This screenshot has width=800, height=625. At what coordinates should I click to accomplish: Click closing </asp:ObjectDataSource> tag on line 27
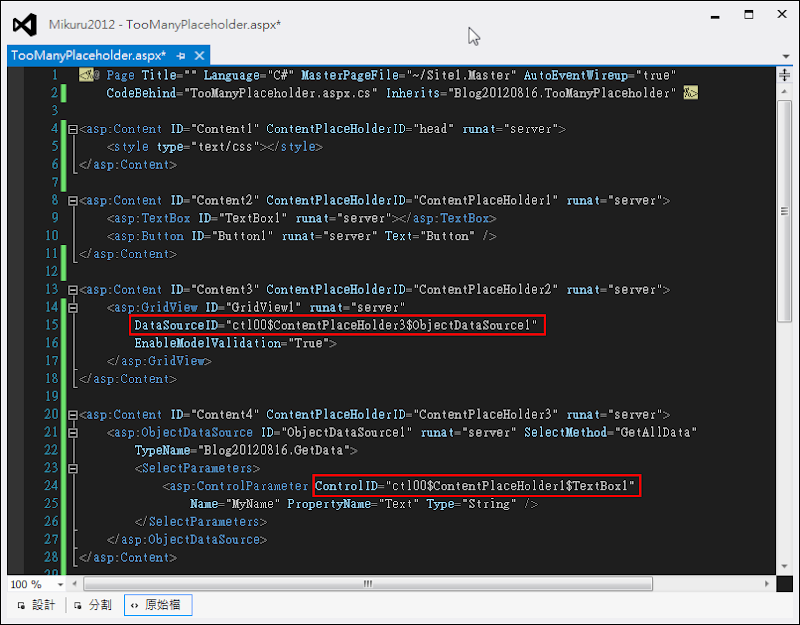pos(187,540)
